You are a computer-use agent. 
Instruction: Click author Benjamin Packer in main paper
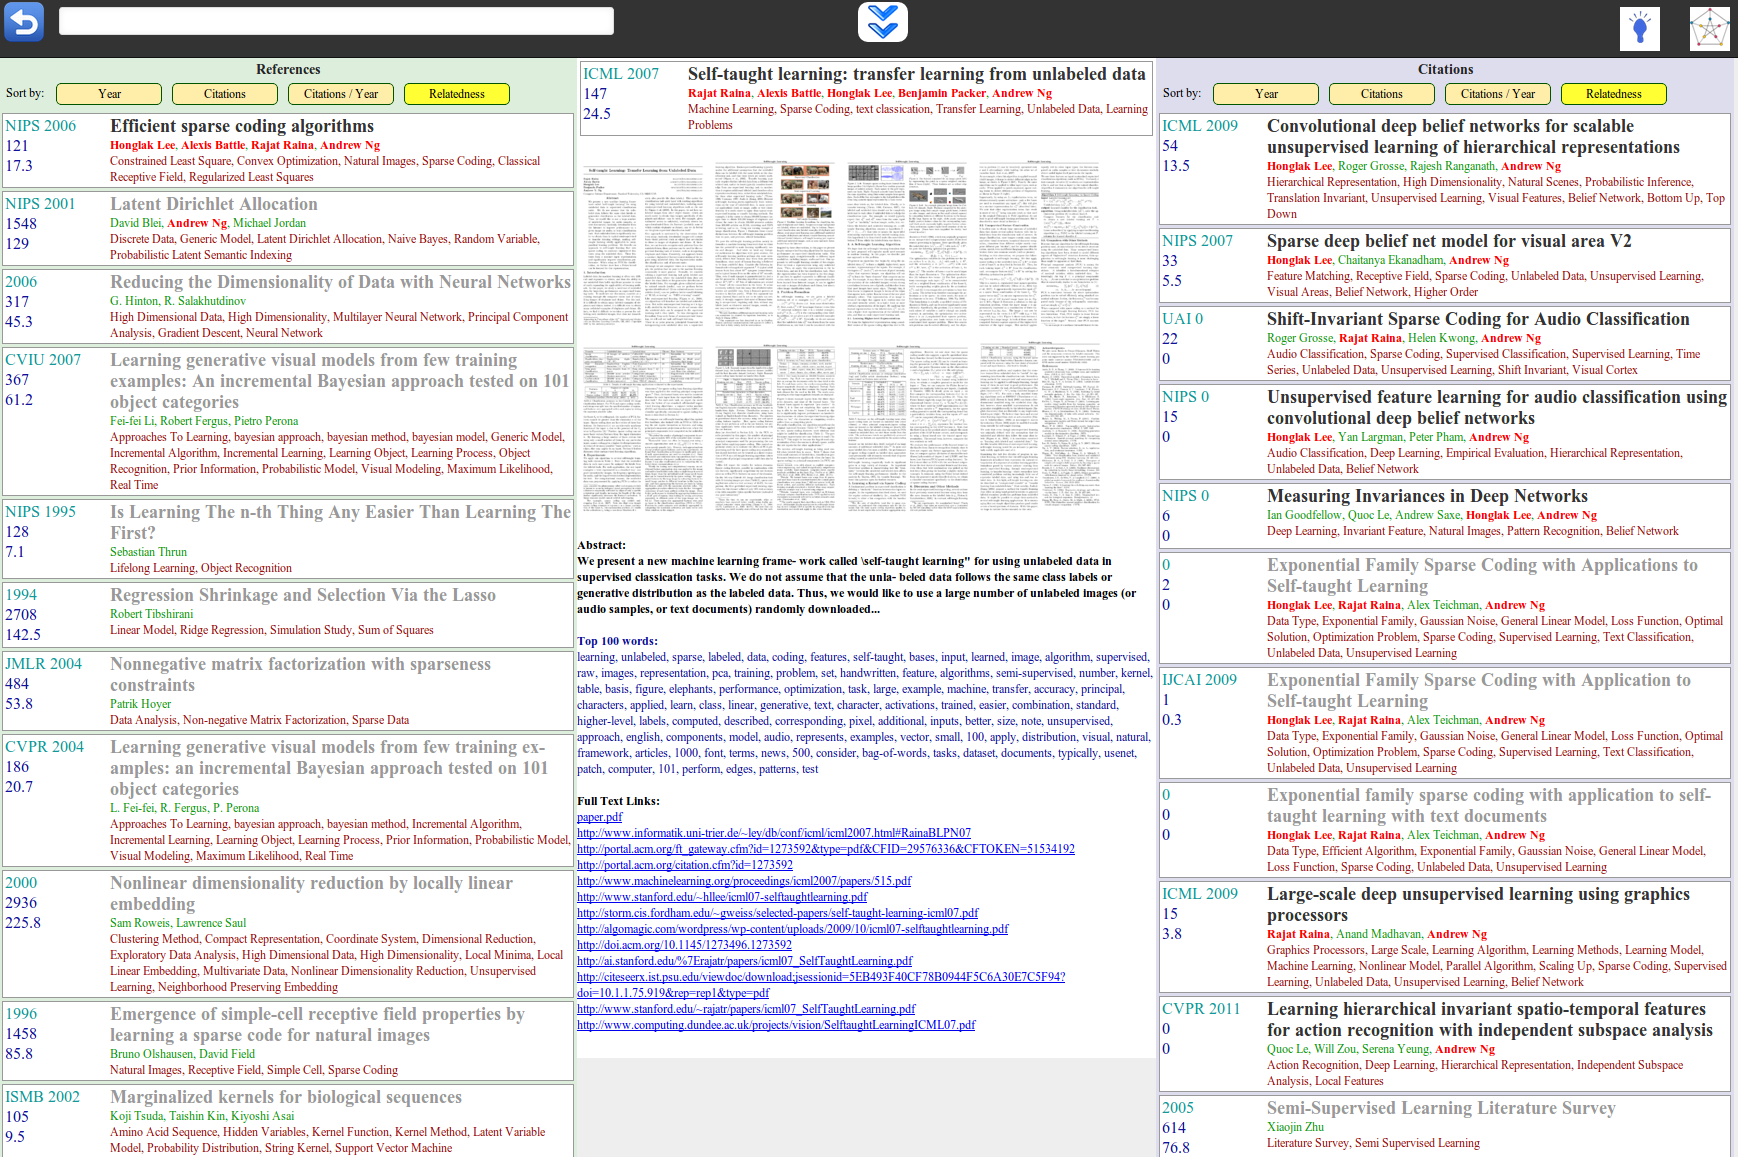pyautogui.click(x=942, y=93)
